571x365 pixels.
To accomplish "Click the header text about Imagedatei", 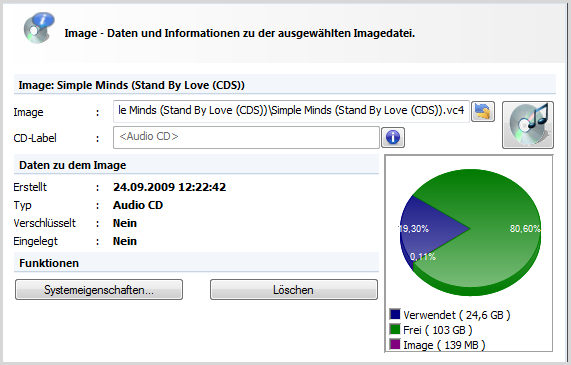I will pos(240,33).
